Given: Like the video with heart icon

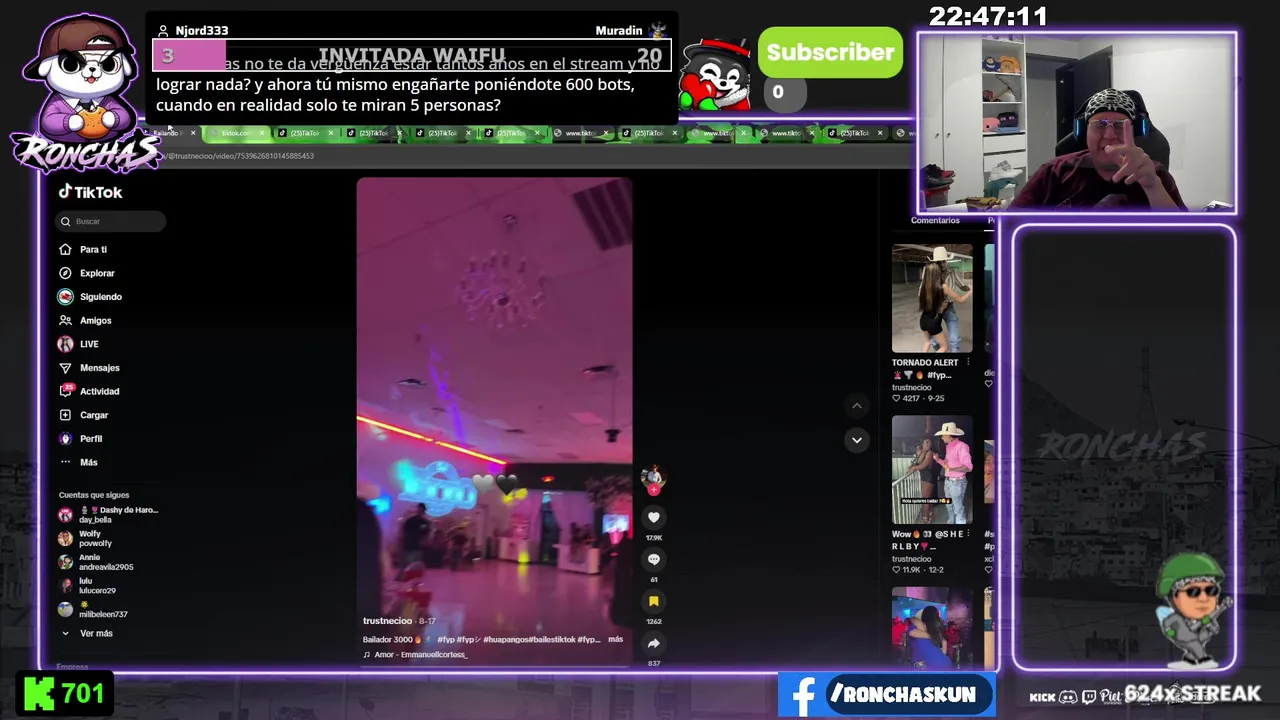Looking at the screenshot, I should click(653, 517).
